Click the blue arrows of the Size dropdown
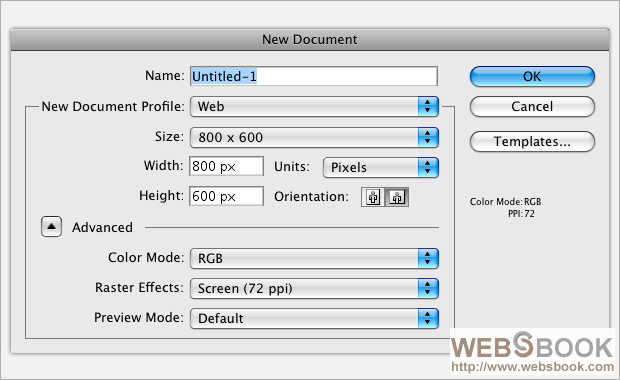The image size is (620, 380). tap(428, 137)
